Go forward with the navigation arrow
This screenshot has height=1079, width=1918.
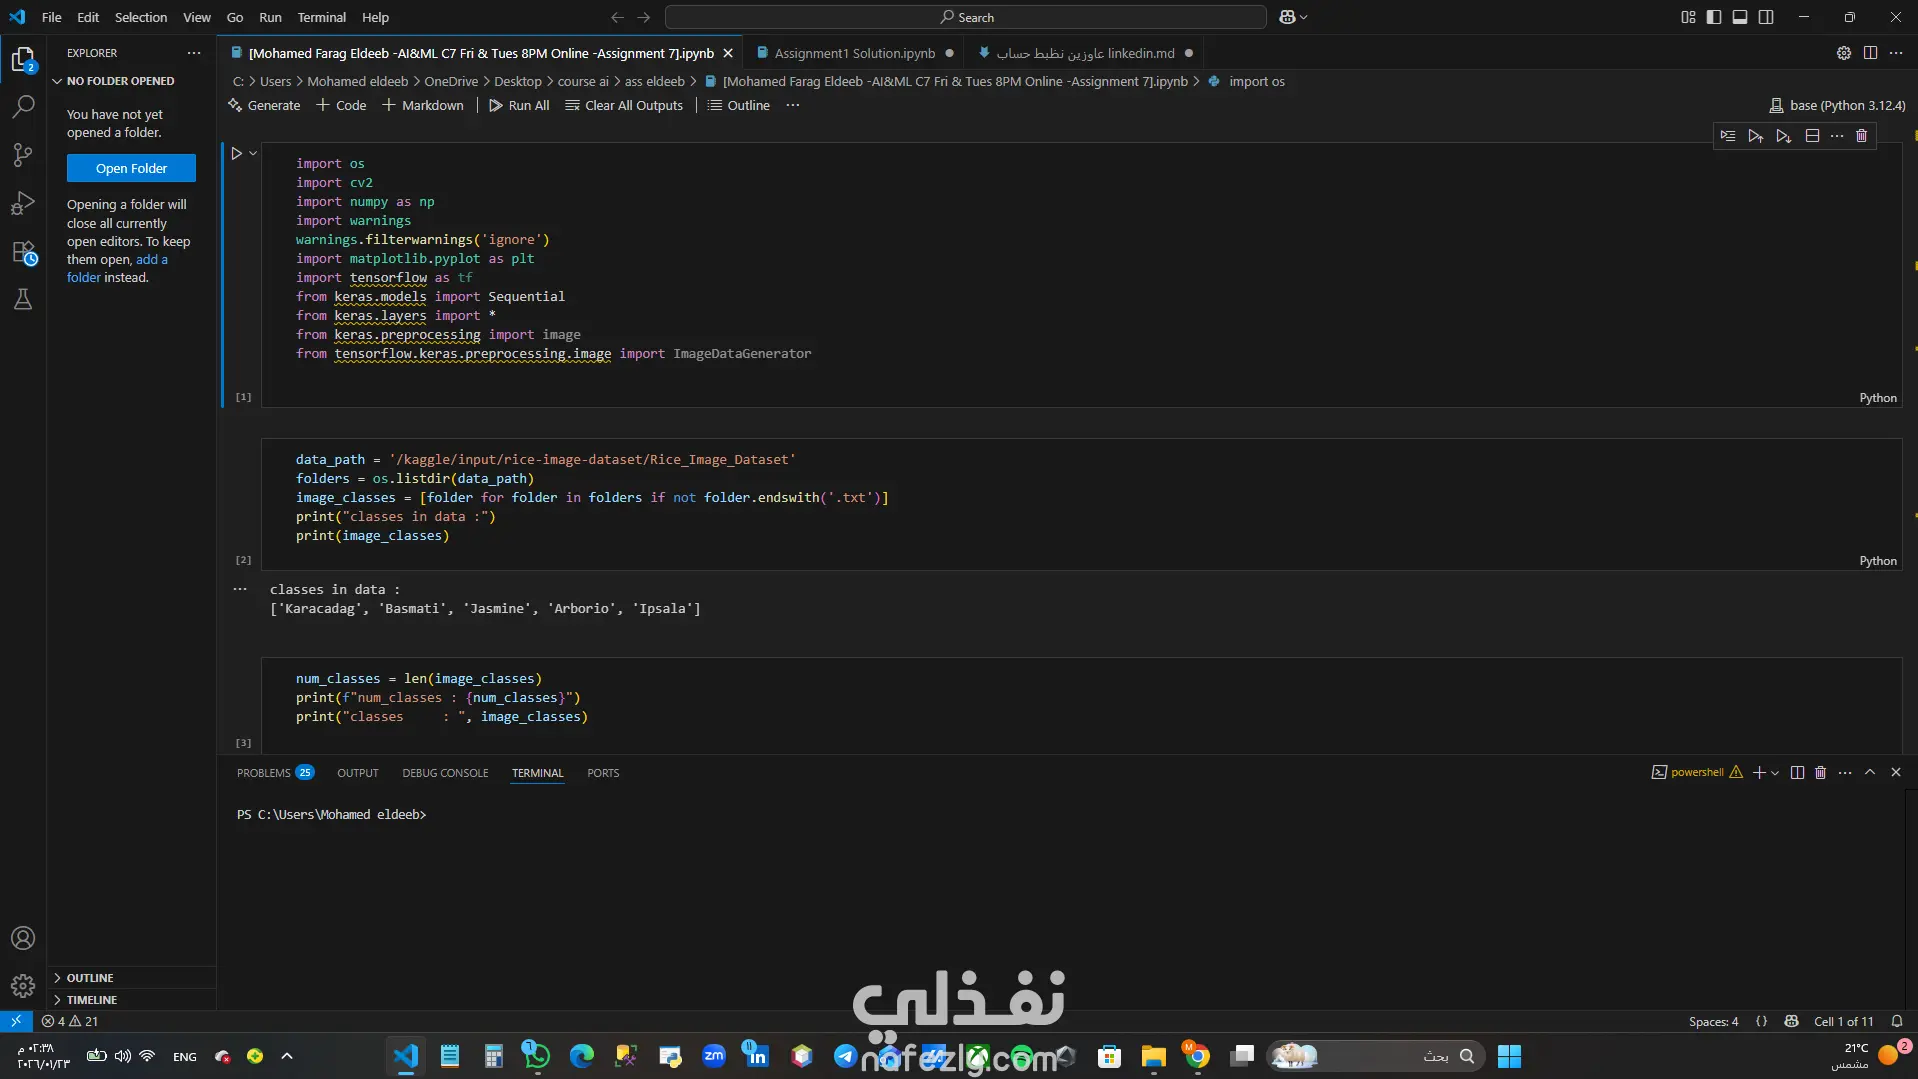(644, 17)
